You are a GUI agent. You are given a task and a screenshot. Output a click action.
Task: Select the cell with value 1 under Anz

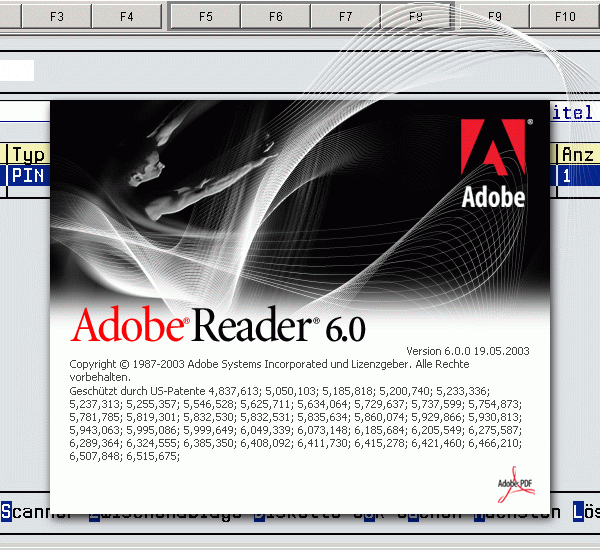(578, 176)
